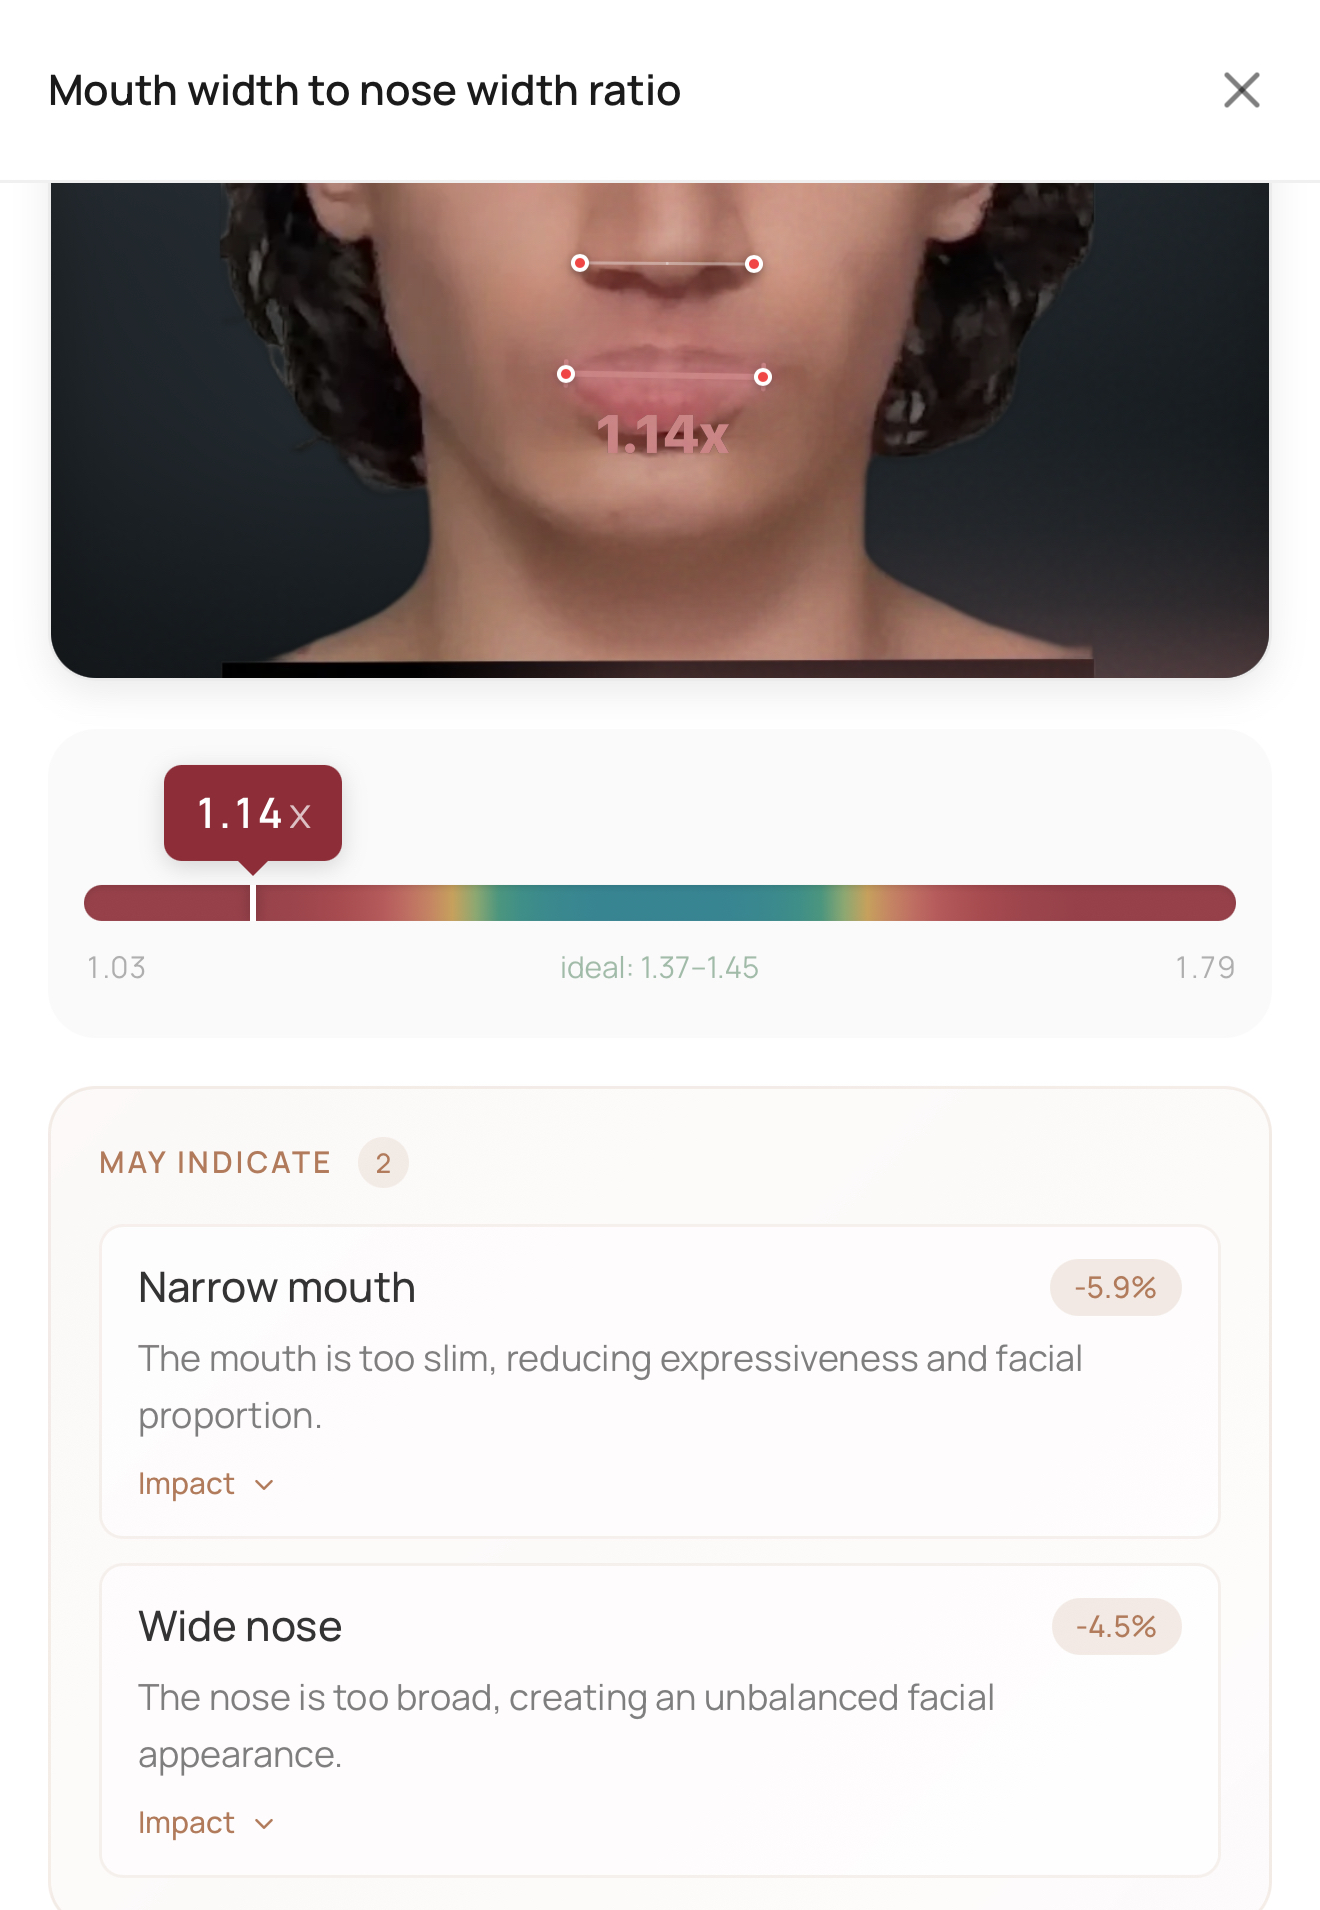Viewport: 1320px width, 1910px height.
Task: Click the white indicator on ratio bar
Action: 253,903
